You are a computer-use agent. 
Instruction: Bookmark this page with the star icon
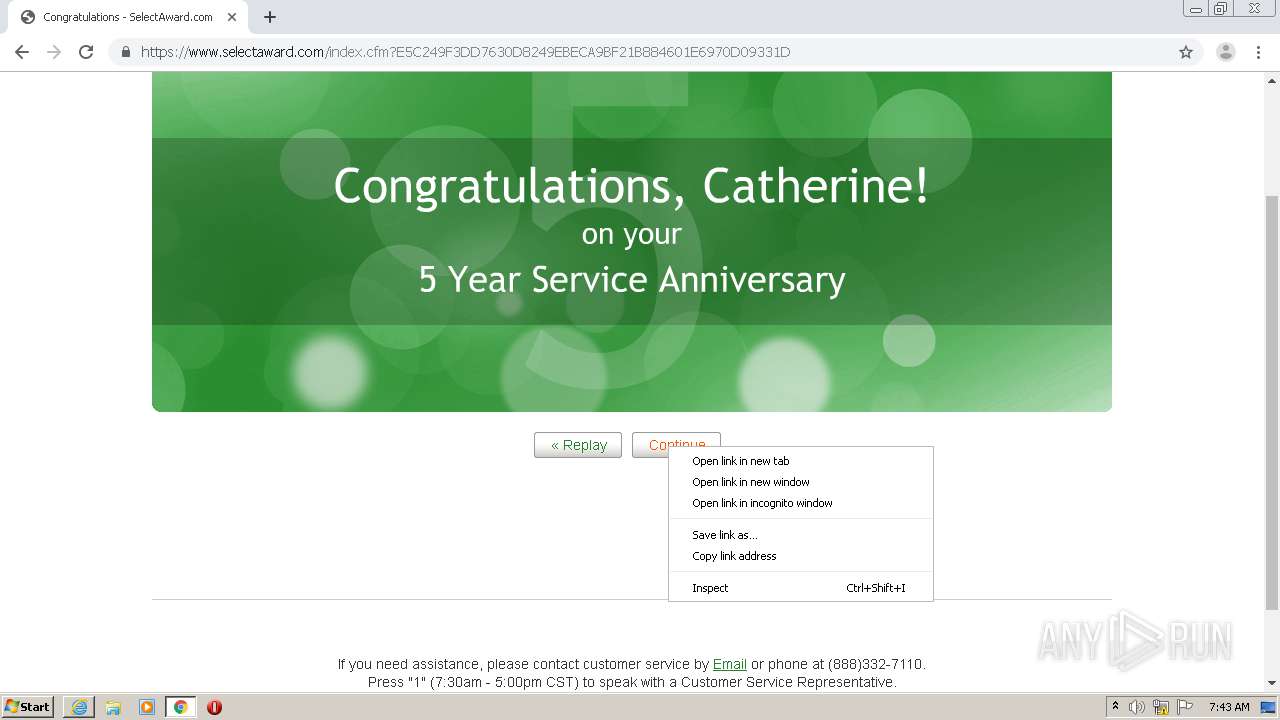click(1186, 52)
